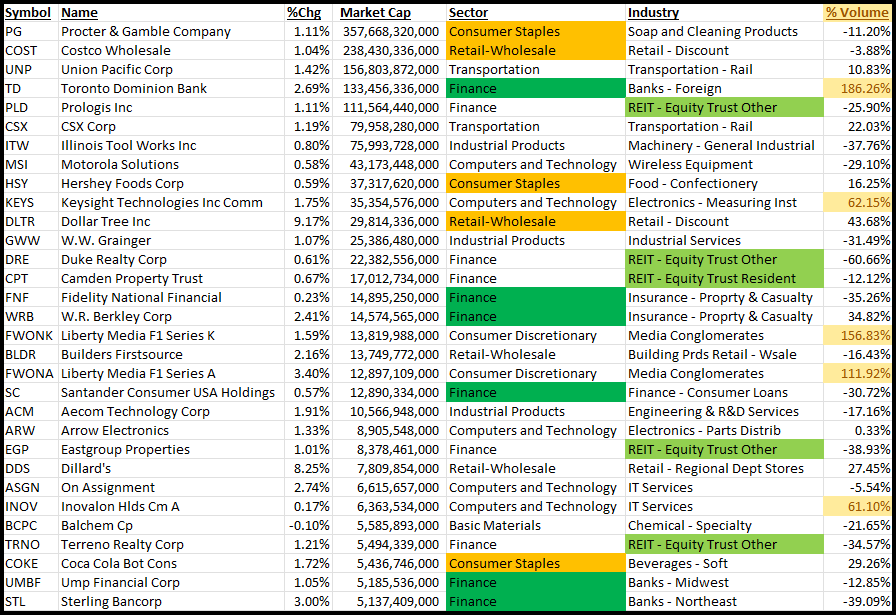Click Arrow Electronics name cell
Image resolution: width=896 pixels, height=615 pixels.
pos(171,430)
